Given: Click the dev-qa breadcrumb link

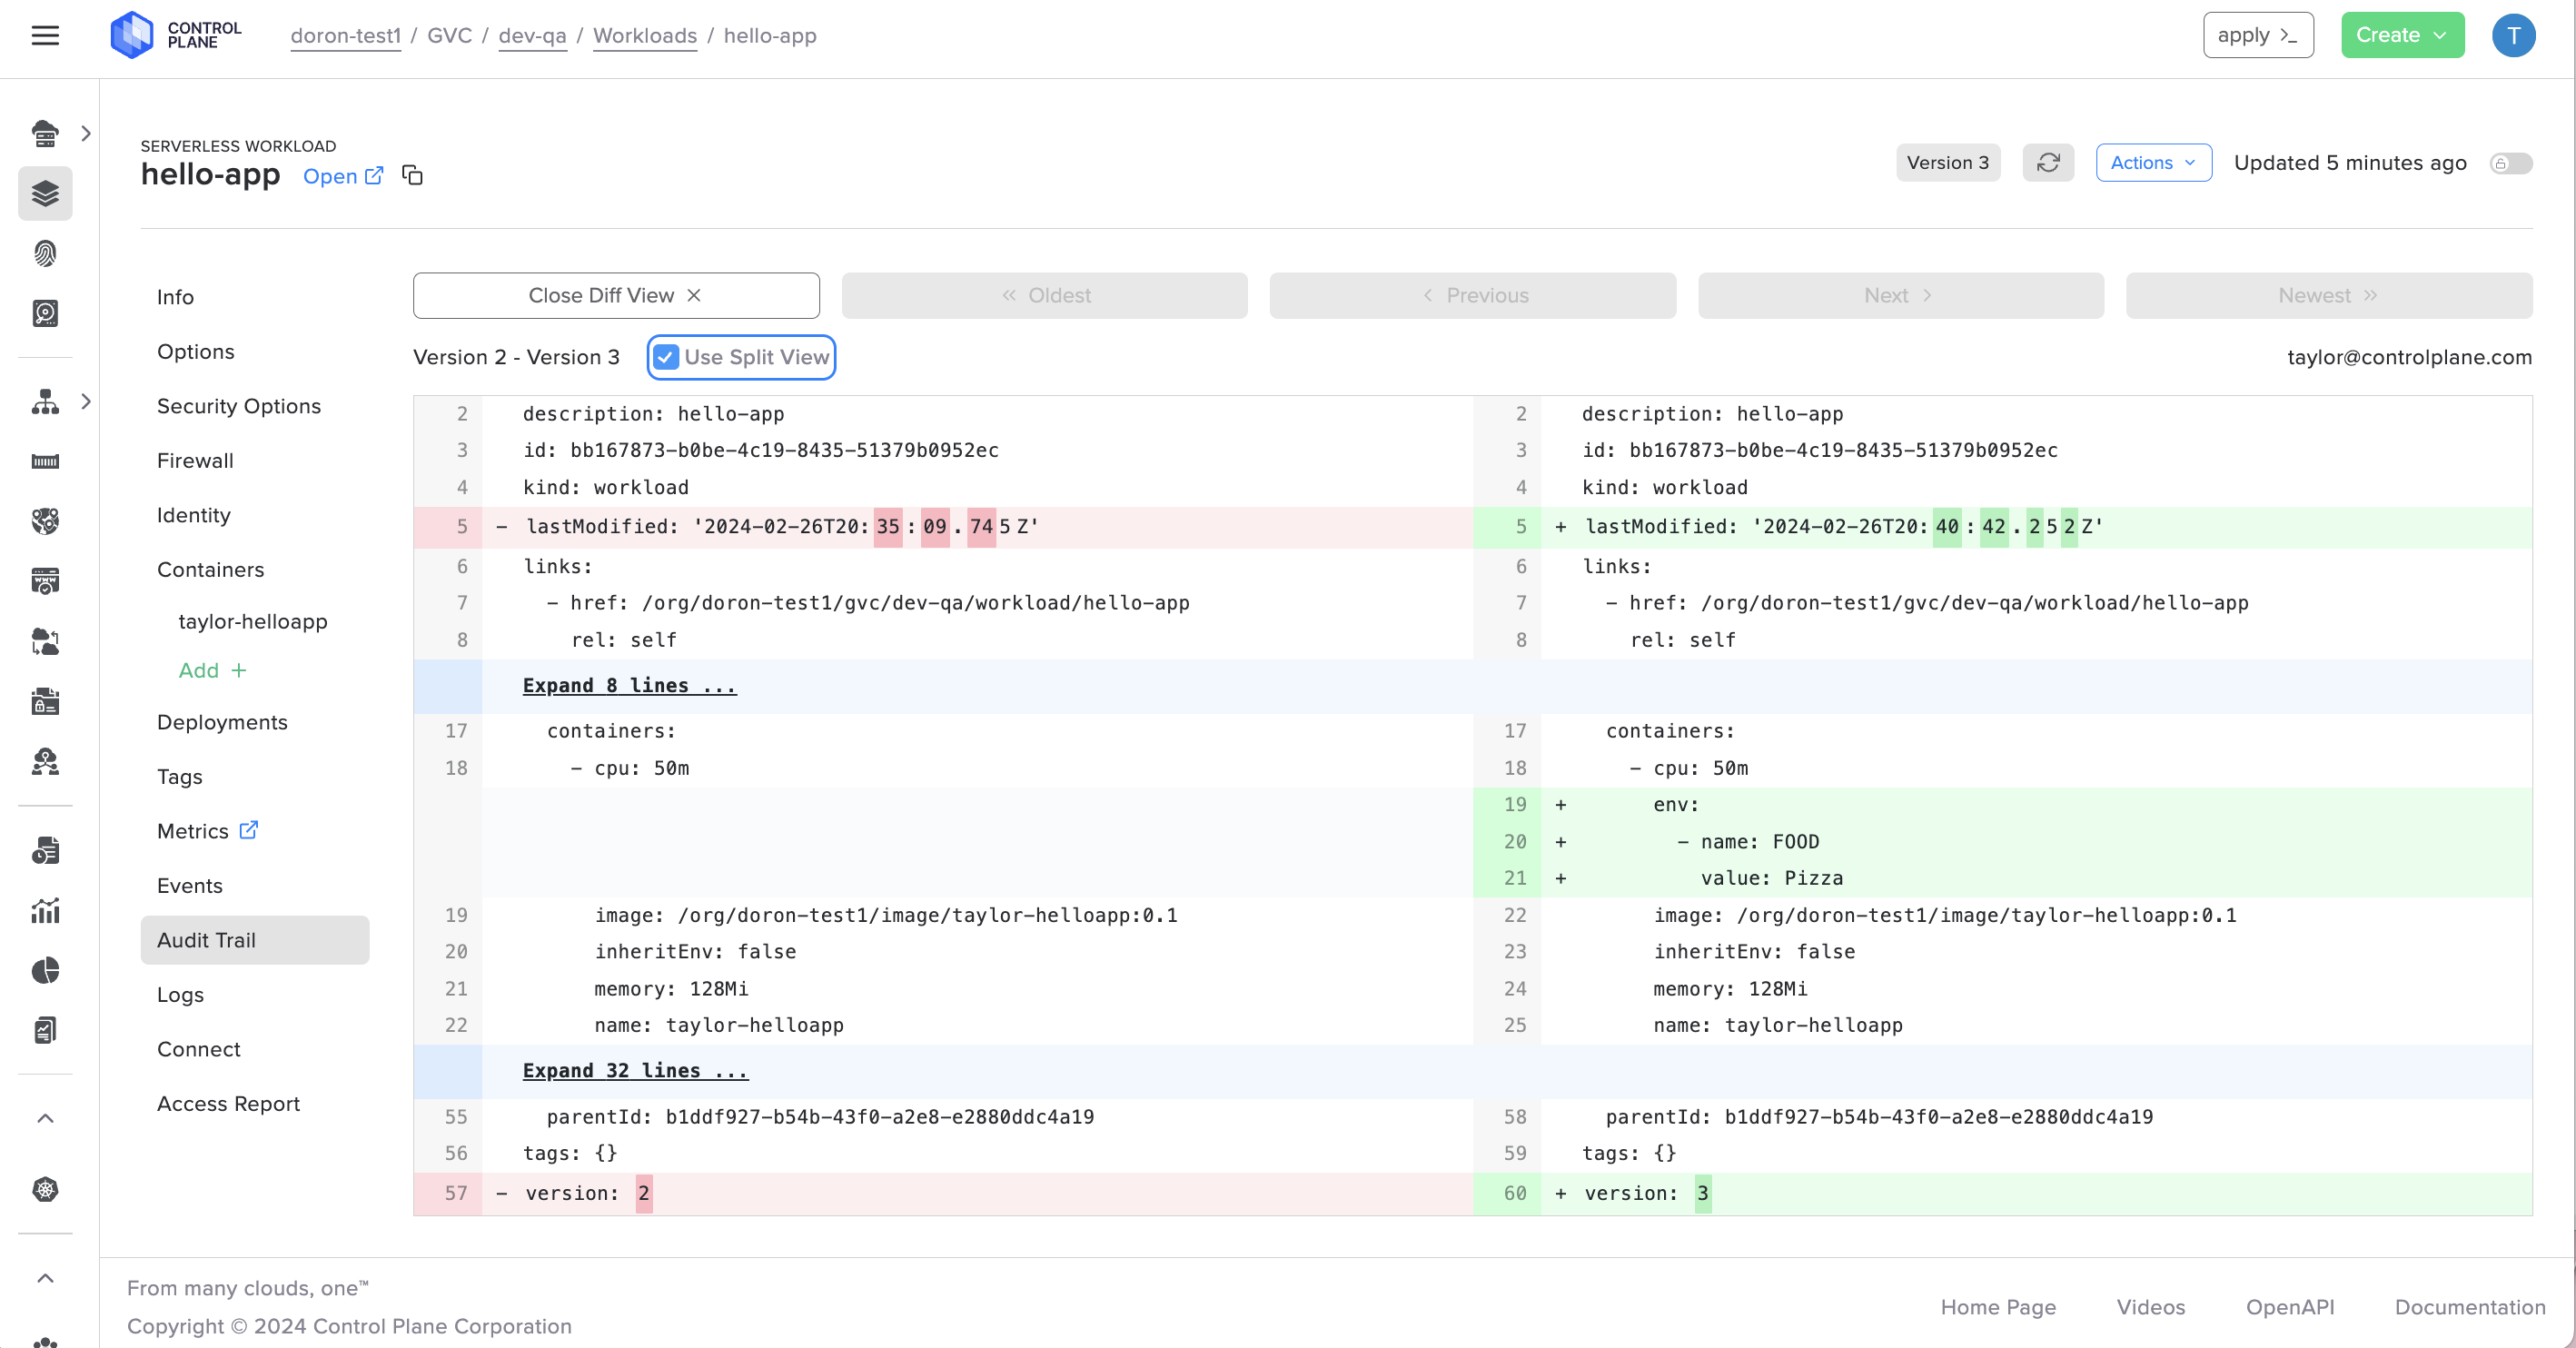Looking at the screenshot, I should [x=532, y=36].
